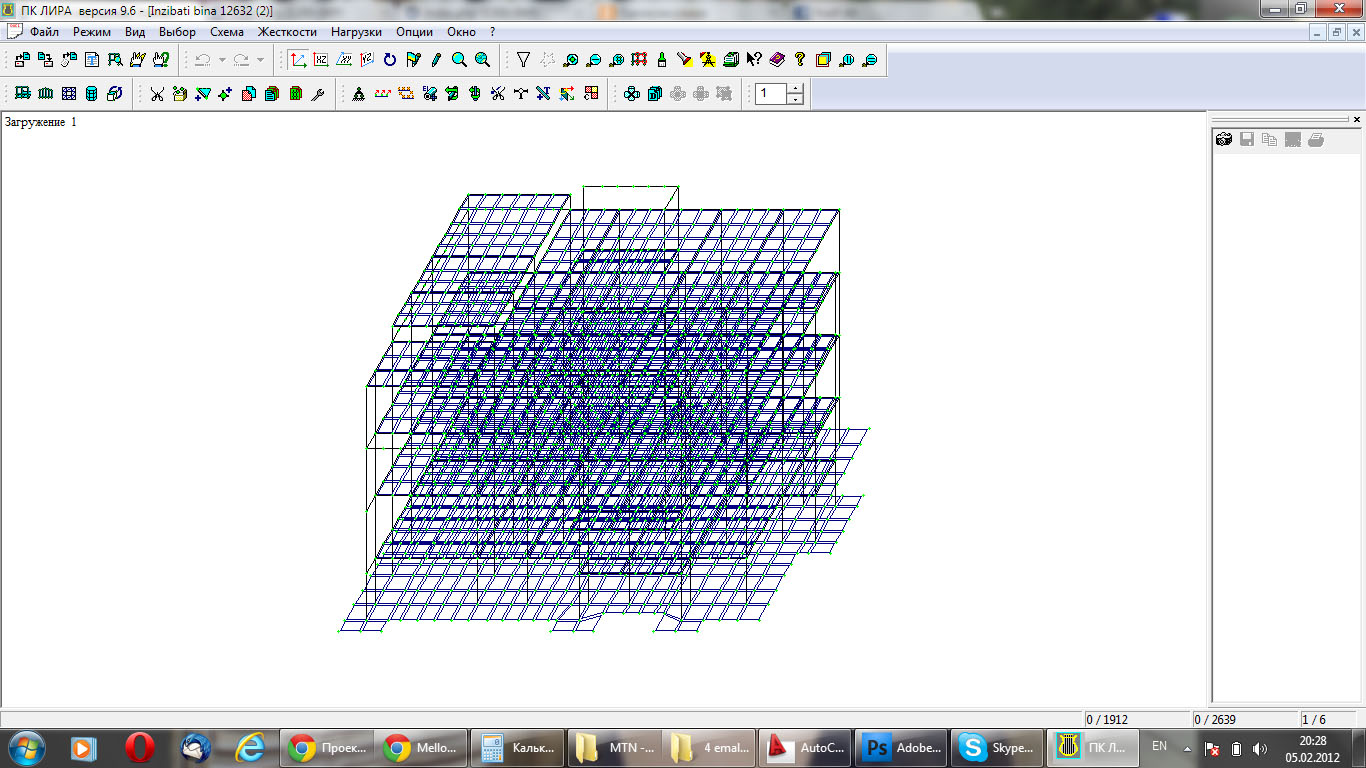The image size is (1366, 768).
Task: Open the Окно menu
Action: point(462,32)
